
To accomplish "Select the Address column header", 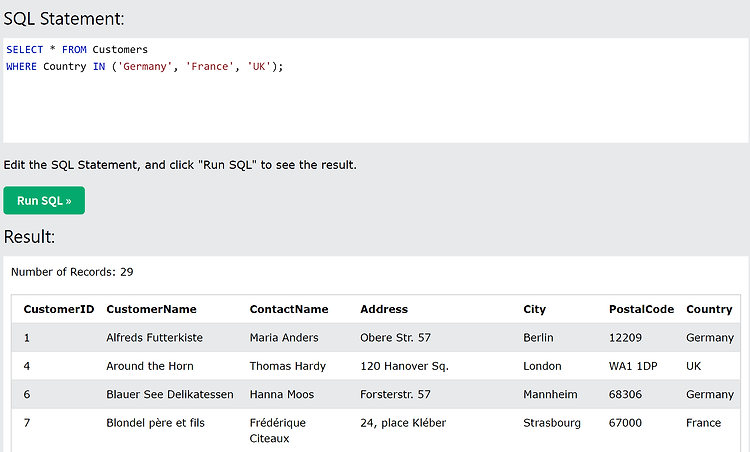I will point(384,309).
